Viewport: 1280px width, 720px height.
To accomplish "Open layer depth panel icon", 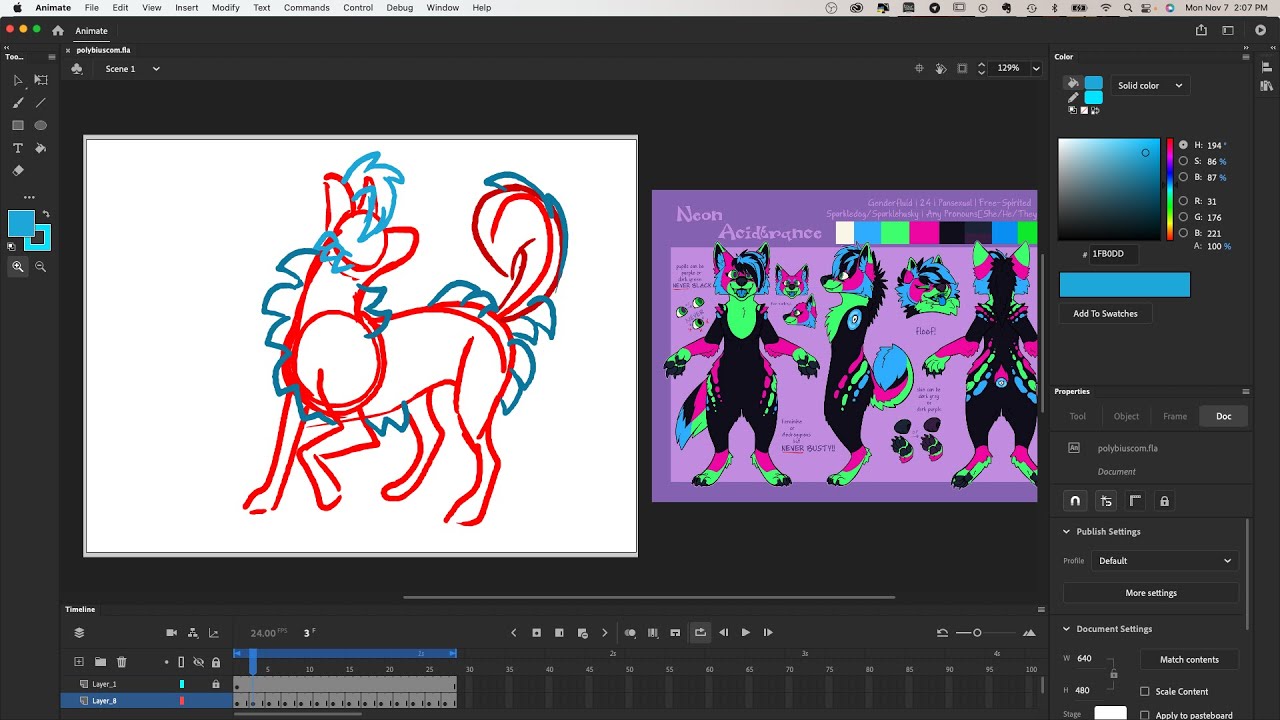I will [213, 633].
